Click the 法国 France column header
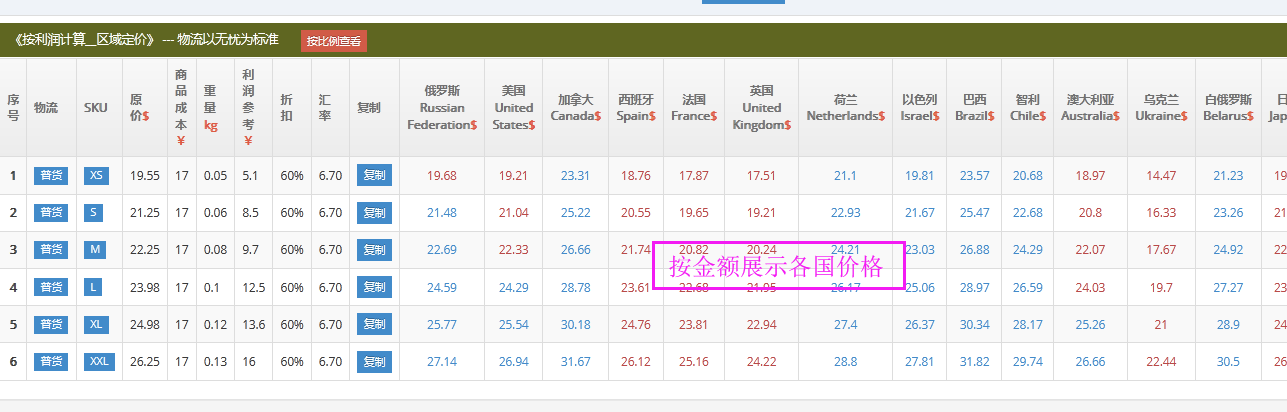 tap(694, 107)
